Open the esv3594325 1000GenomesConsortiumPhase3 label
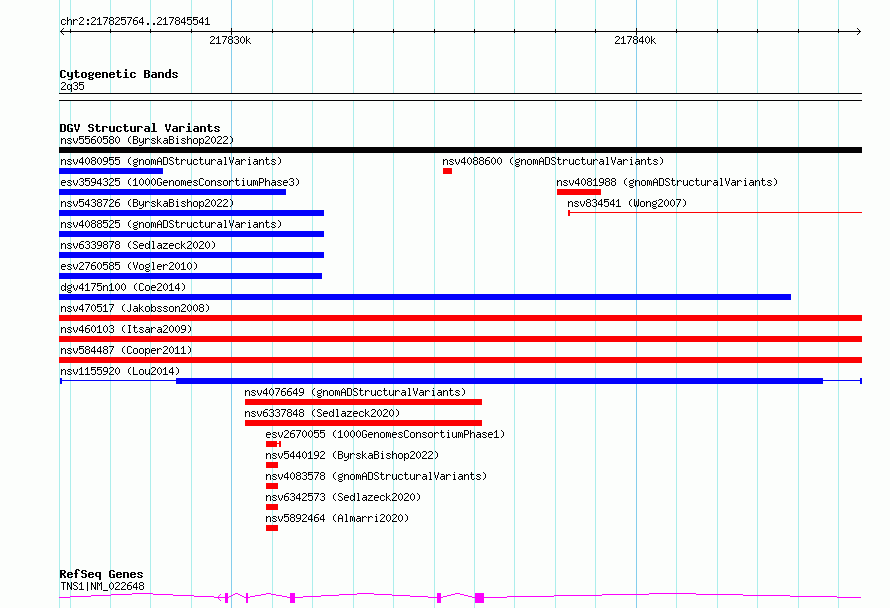Viewport: 890px width, 608px height. [180, 182]
